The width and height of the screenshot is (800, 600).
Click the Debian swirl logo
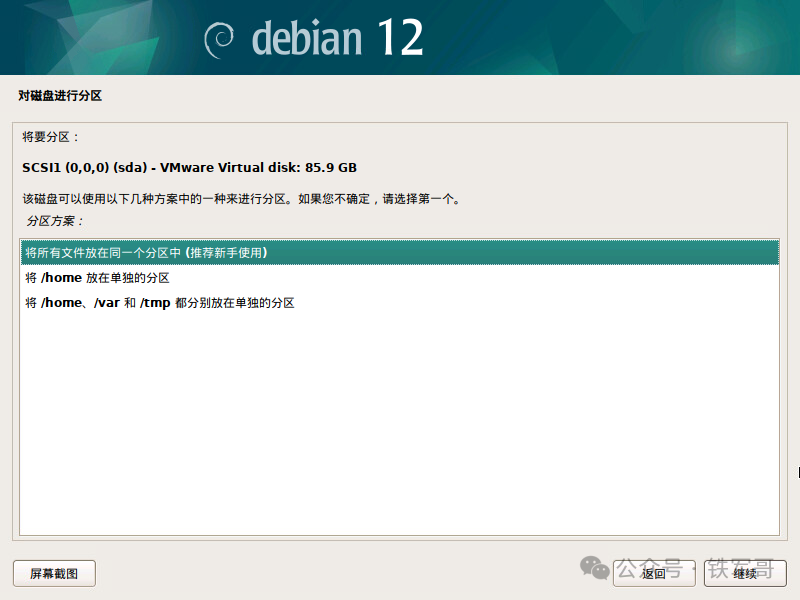(x=219, y=40)
